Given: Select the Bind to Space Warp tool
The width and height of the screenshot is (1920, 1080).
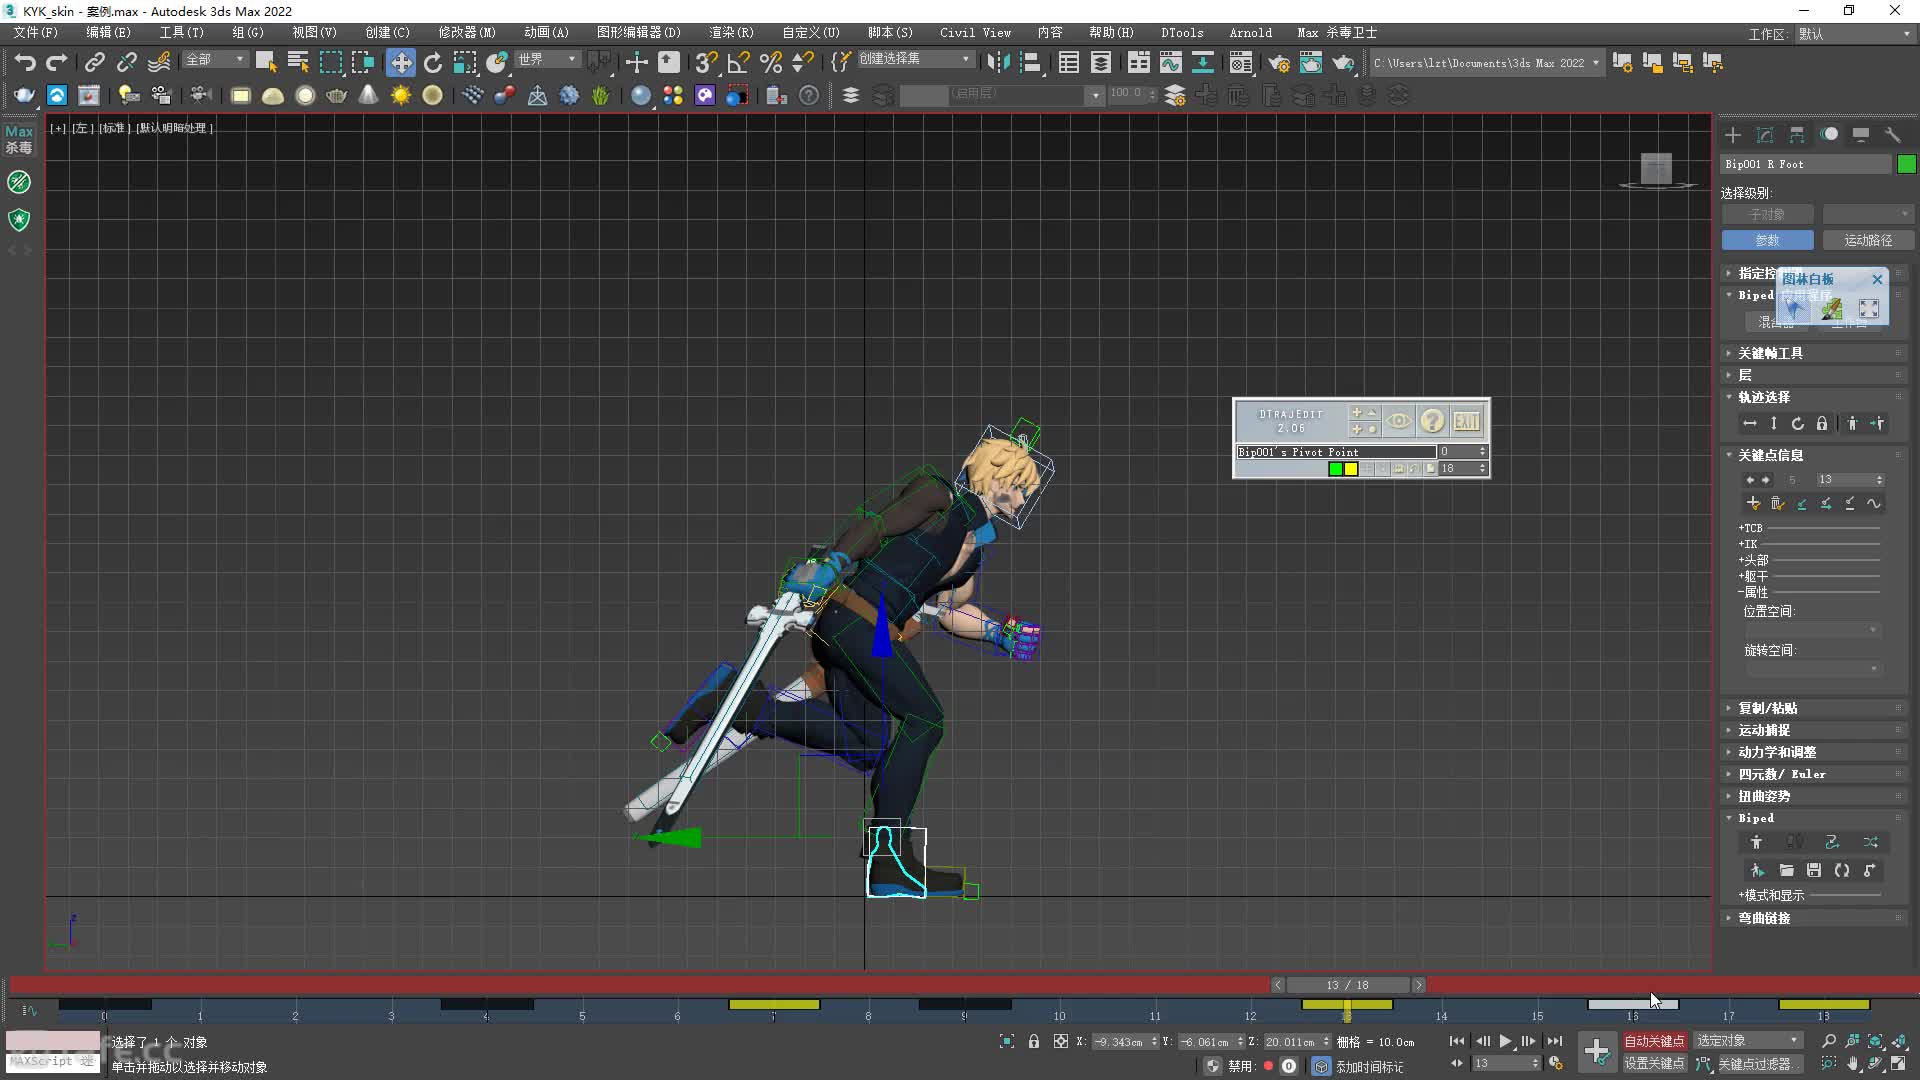Looking at the screenshot, I should (x=159, y=62).
